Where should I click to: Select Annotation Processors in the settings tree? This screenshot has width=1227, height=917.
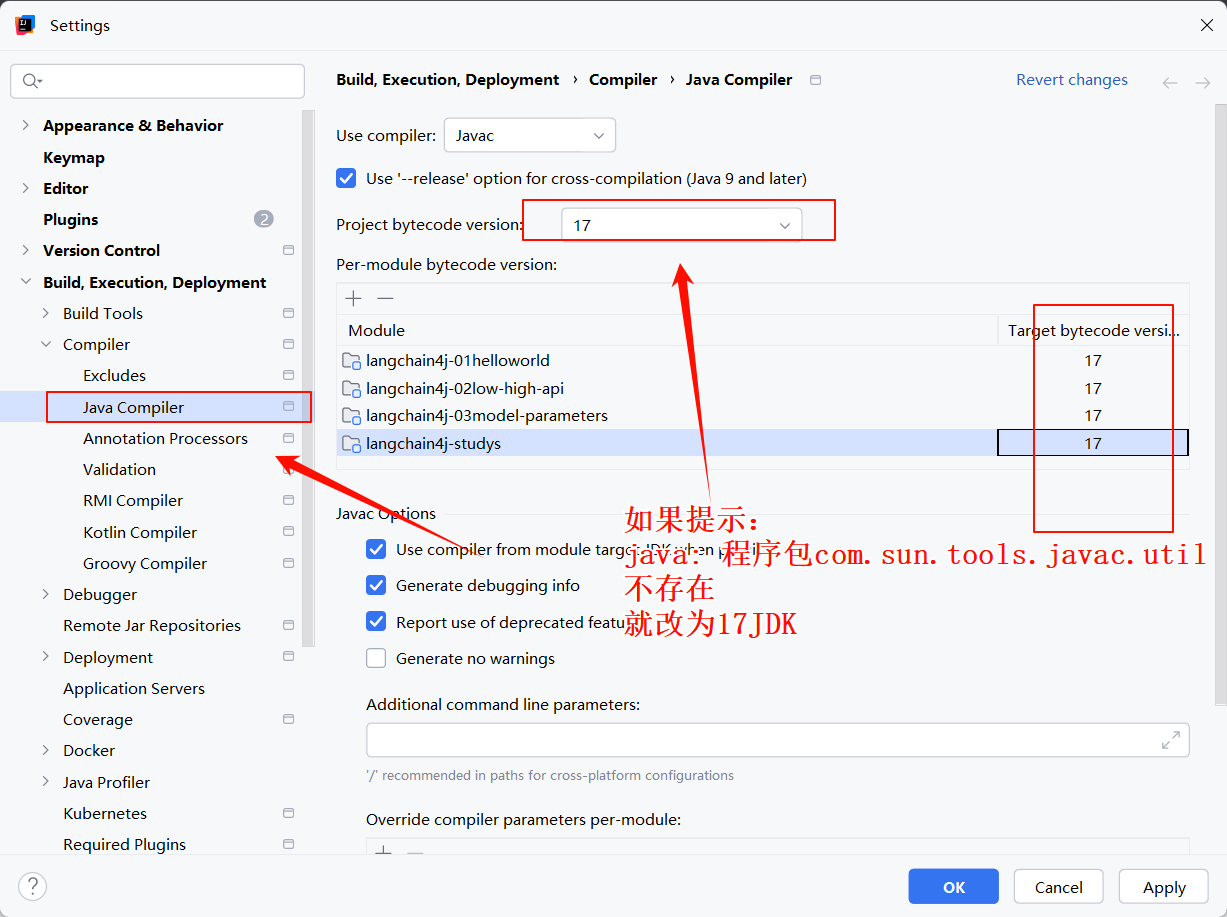[x=165, y=438]
